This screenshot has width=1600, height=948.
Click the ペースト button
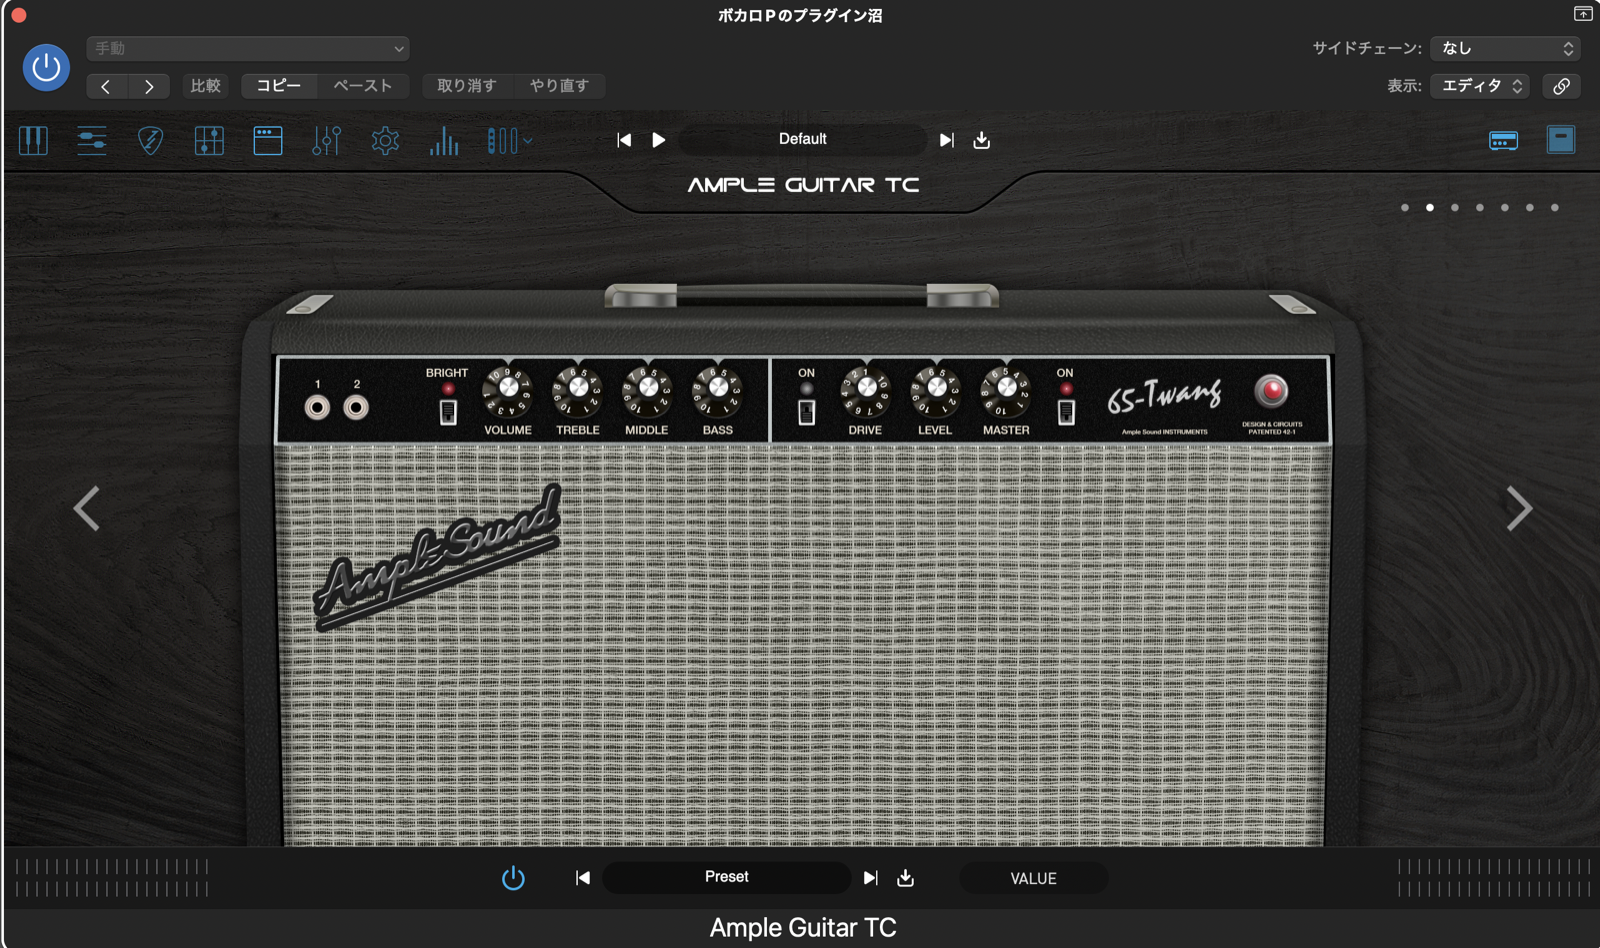click(363, 86)
